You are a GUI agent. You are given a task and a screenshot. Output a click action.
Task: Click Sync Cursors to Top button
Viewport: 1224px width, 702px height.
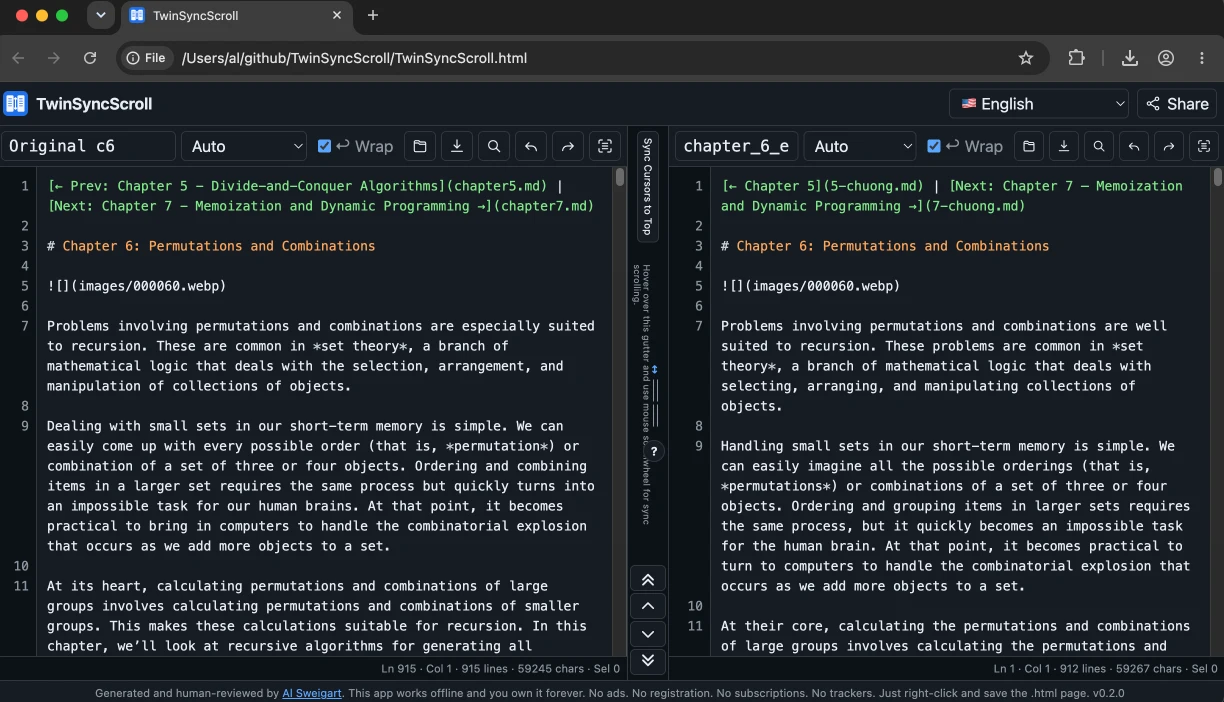point(648,187)
